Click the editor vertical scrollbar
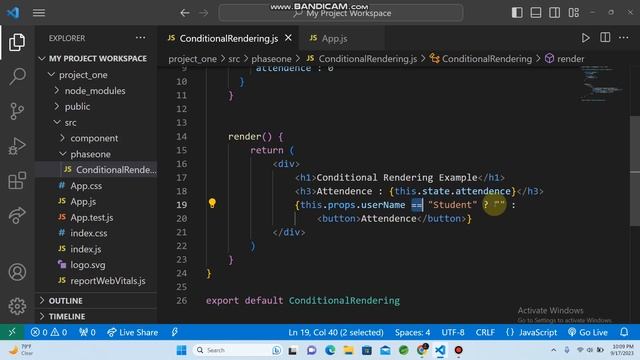Viewport: 640px width, 360px height. coord(635,171)
